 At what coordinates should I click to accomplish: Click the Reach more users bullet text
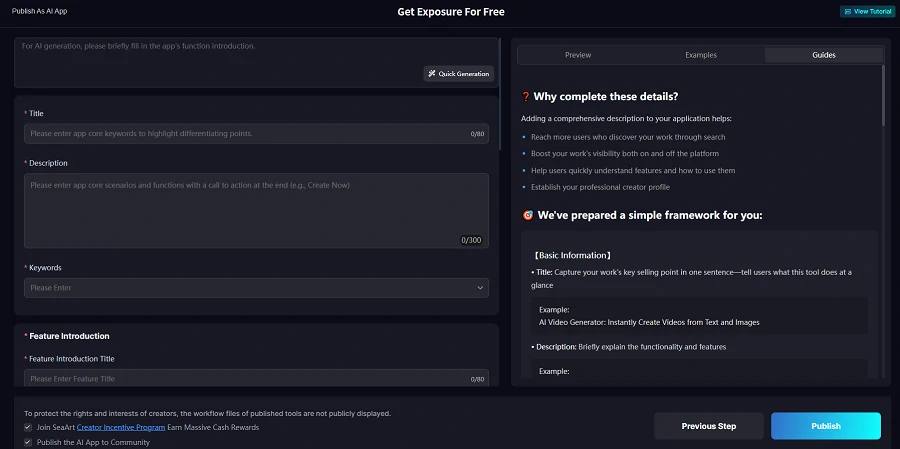coord(628,137)
